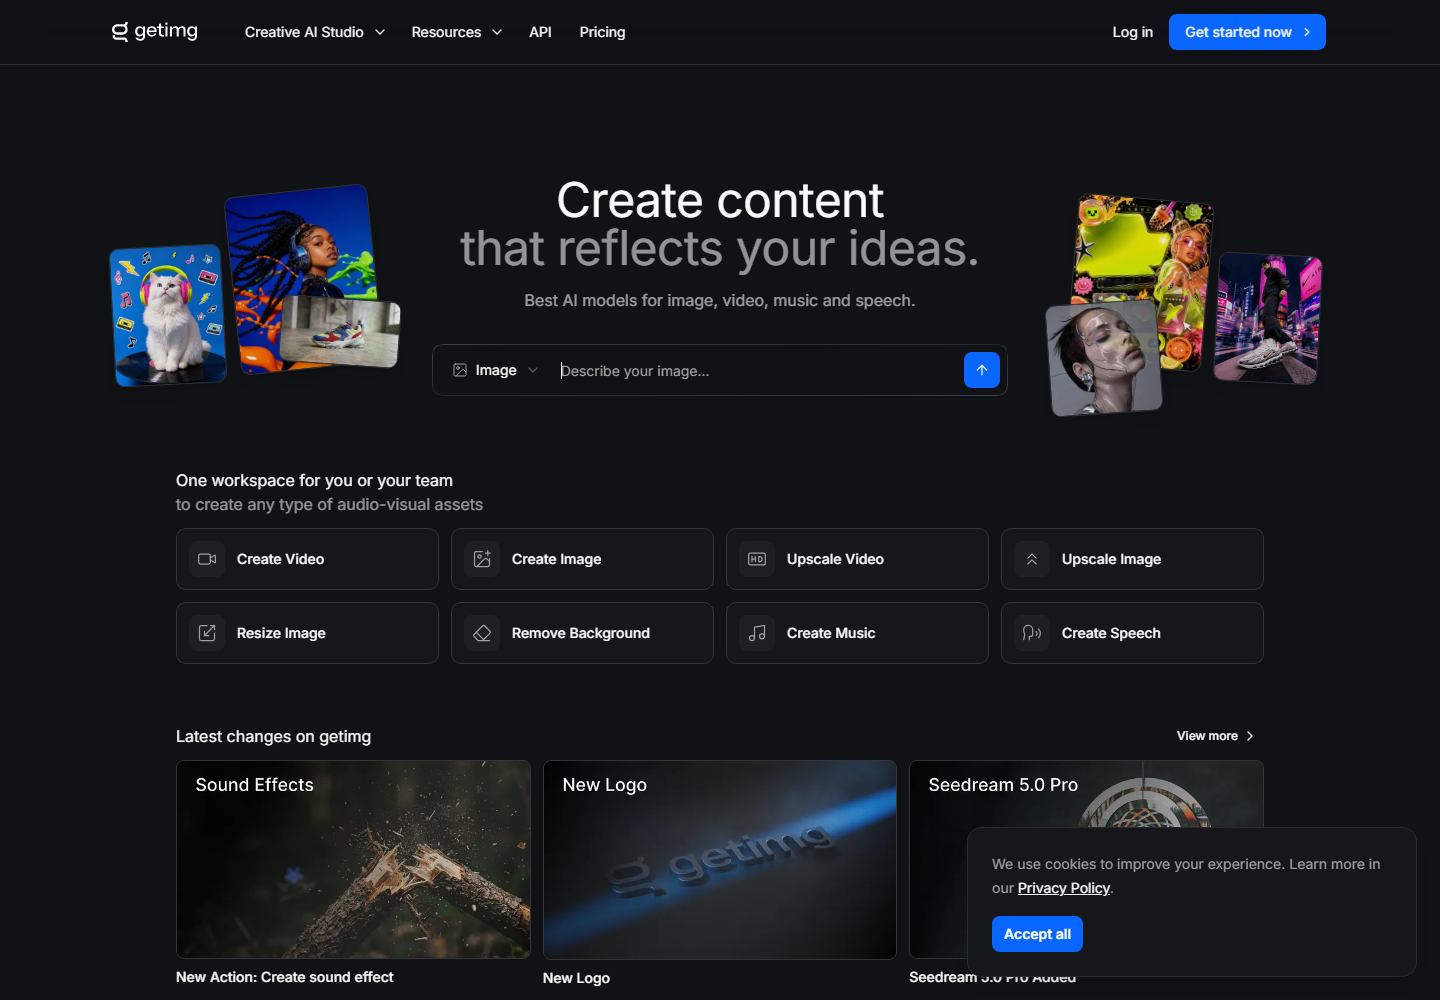Image resolution: width=1440 pixels, height=1000 pixels.
Task: Click the Create Image sparkle icon
Action: [482, 559]
